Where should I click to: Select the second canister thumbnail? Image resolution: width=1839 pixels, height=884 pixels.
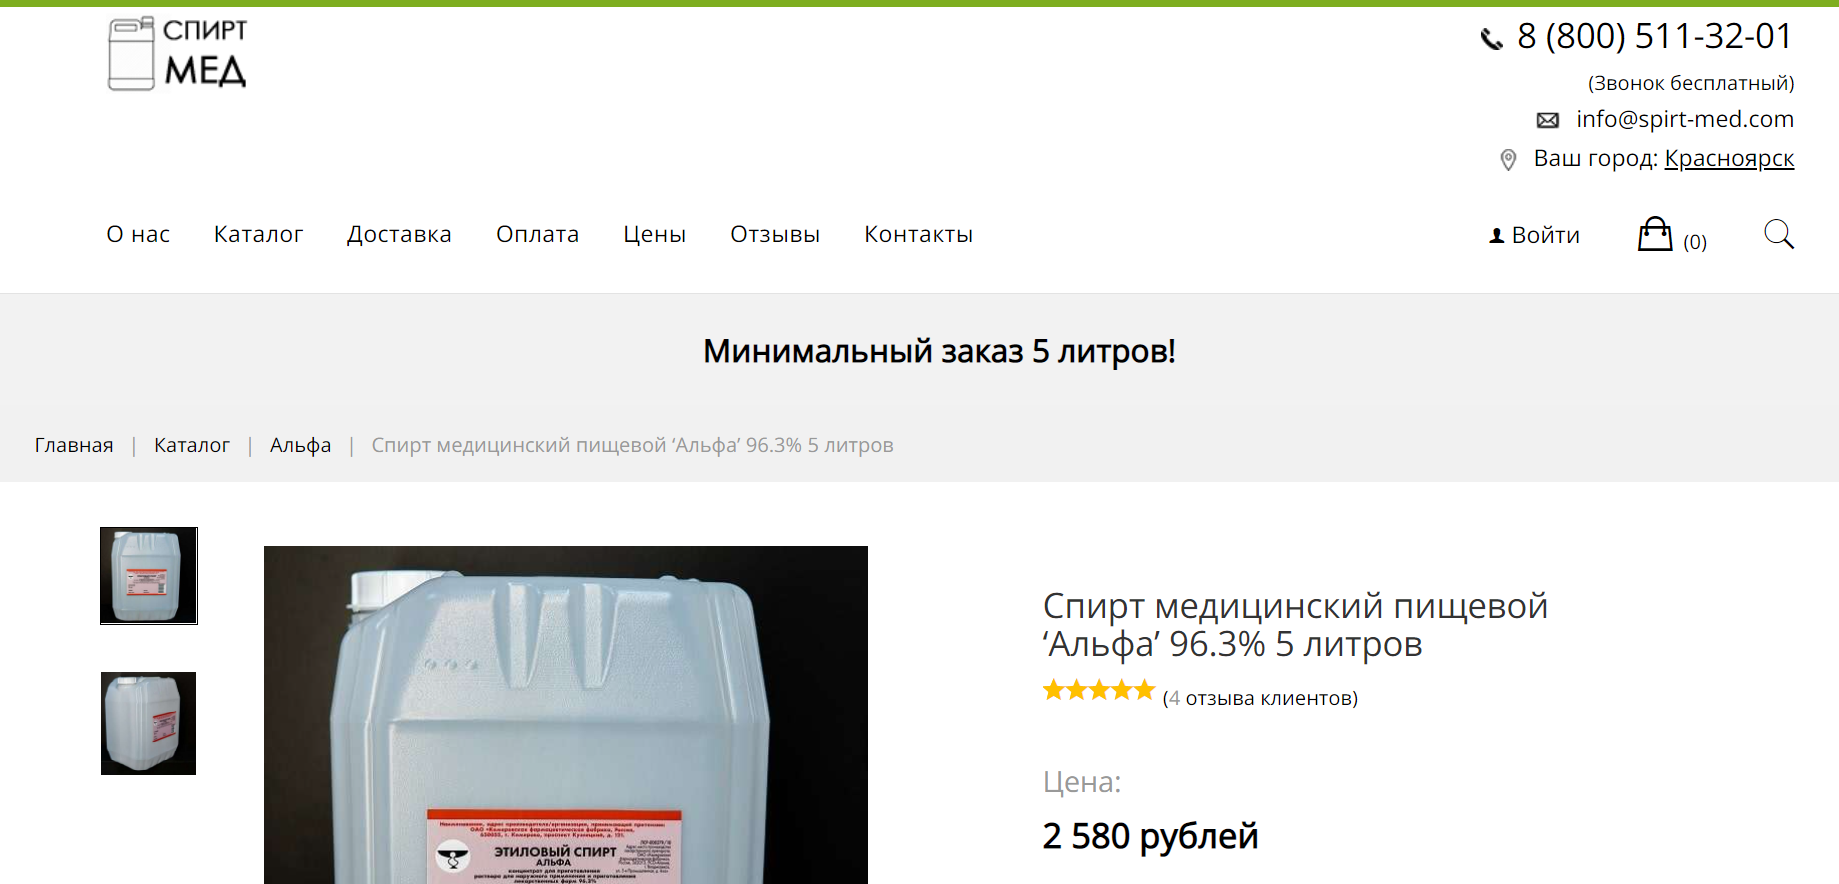coord(149,723)
